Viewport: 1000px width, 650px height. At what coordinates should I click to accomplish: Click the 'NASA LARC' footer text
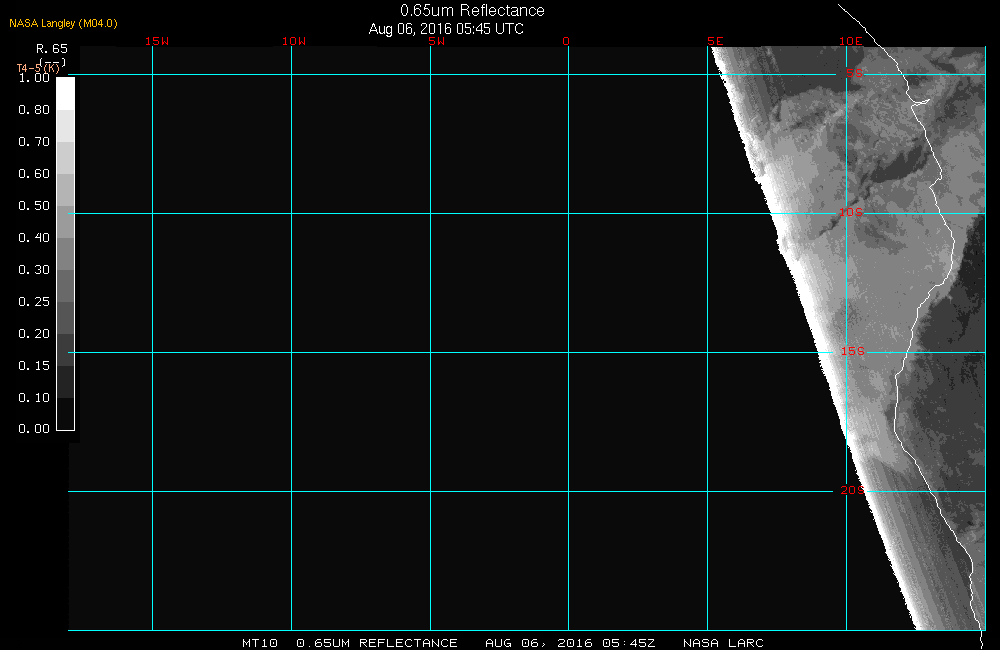tap(723, 643)
